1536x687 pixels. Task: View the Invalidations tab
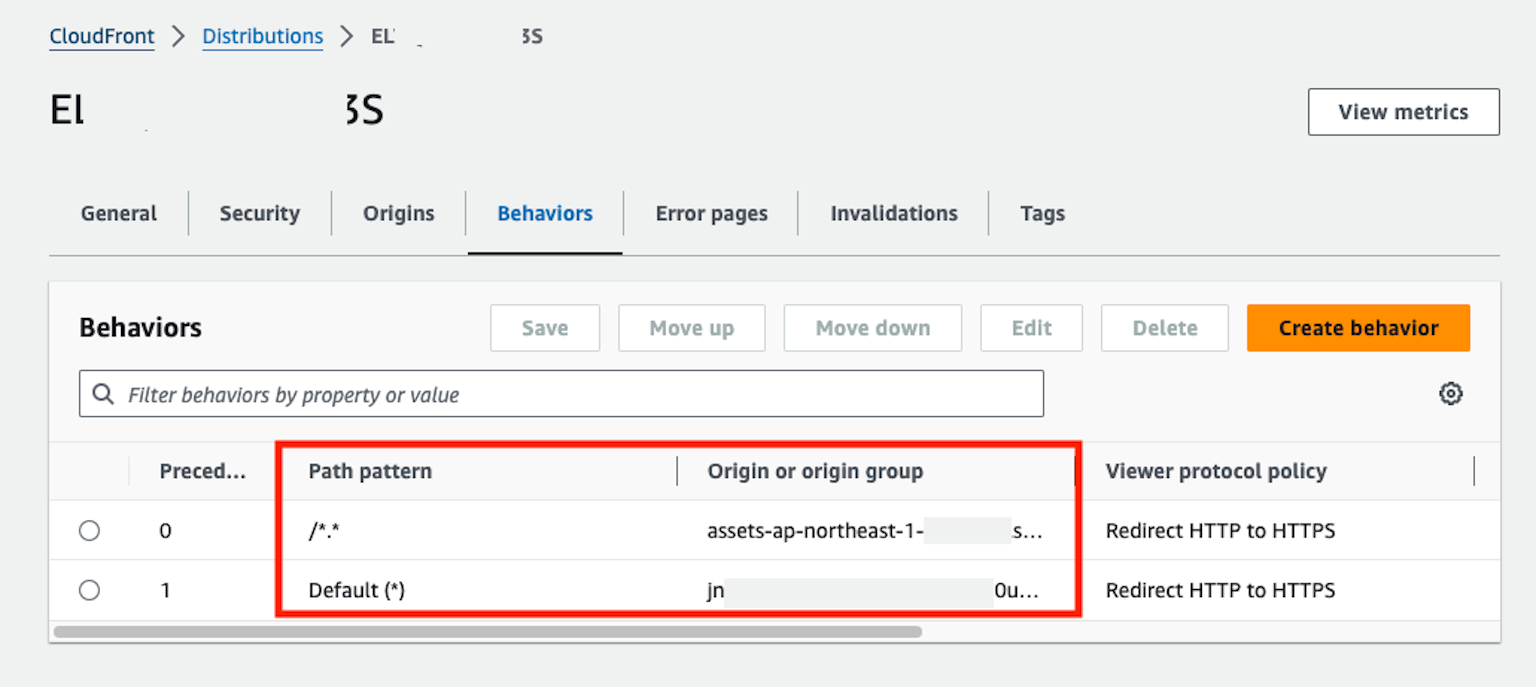point(893,213)
